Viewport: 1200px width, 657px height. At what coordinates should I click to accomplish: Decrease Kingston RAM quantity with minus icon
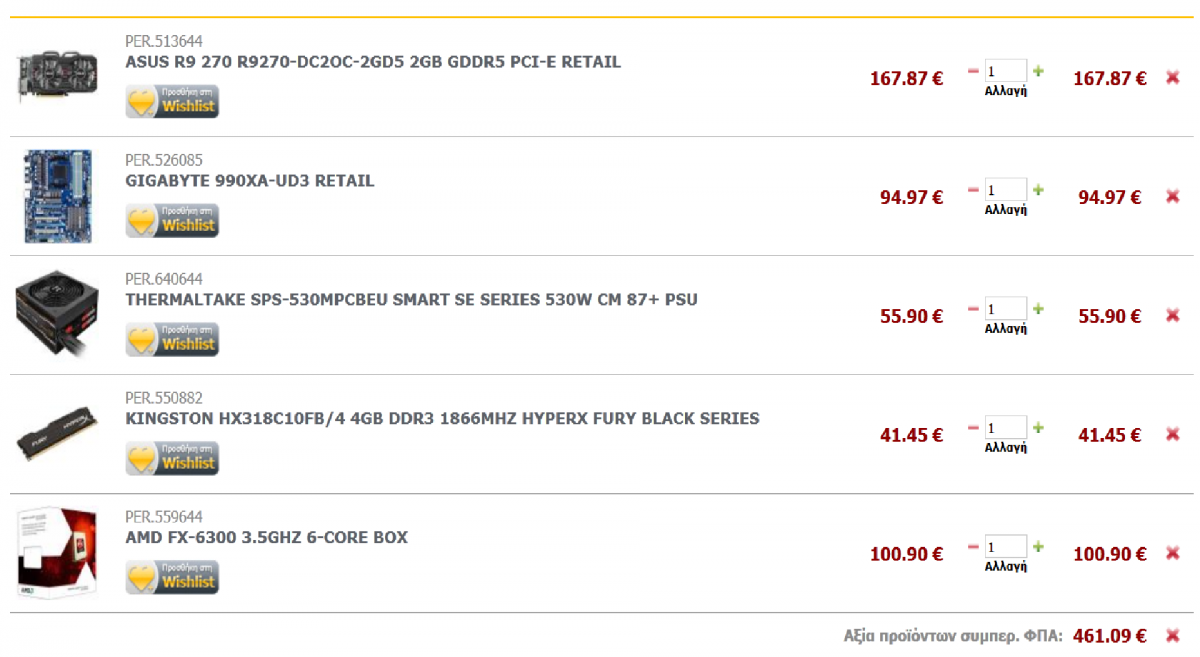tap(973, 428)
